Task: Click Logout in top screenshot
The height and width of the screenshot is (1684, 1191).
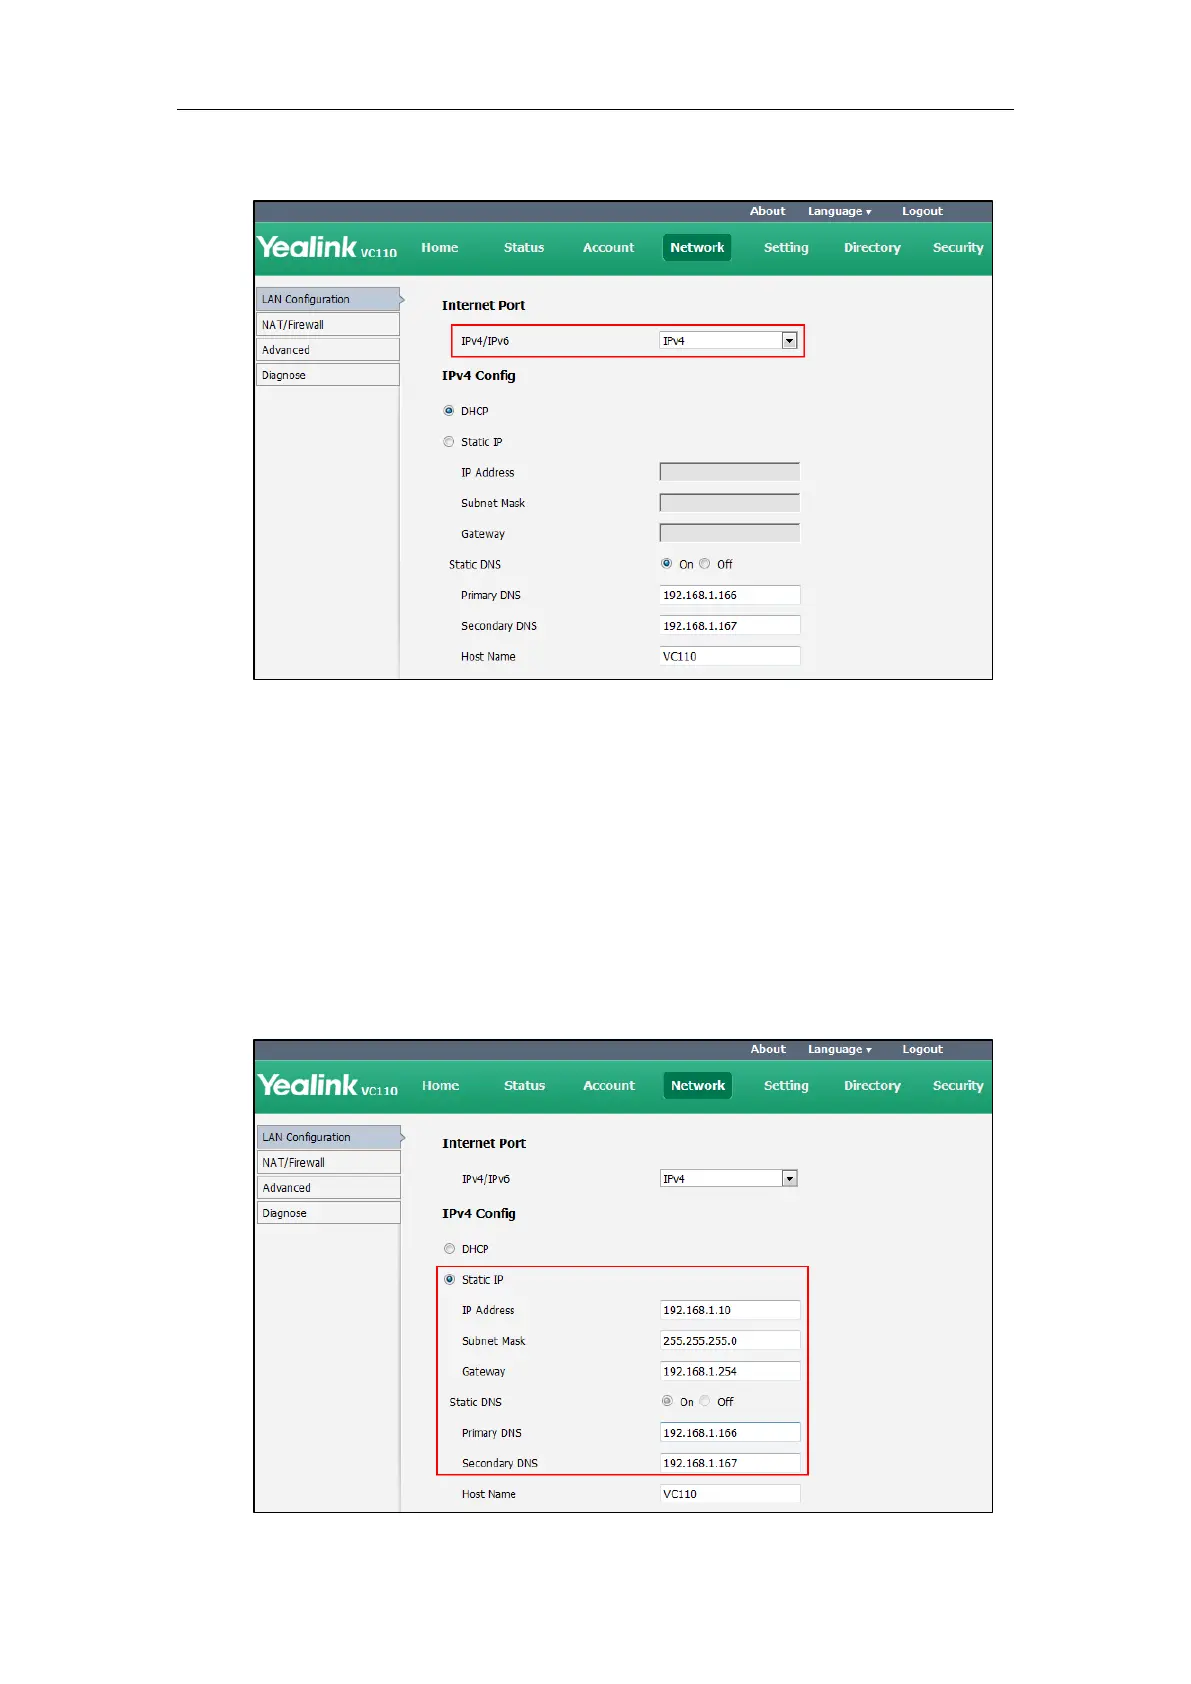Action: (x=922, y=212)
